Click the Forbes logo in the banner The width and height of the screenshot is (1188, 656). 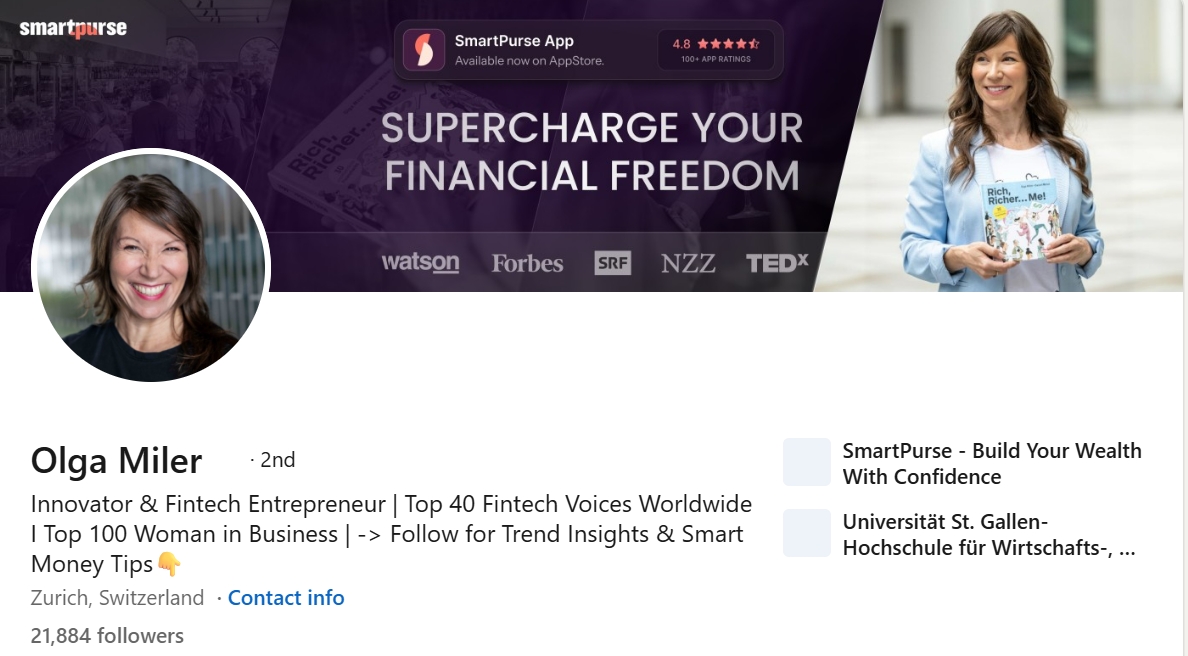(527, 263)
